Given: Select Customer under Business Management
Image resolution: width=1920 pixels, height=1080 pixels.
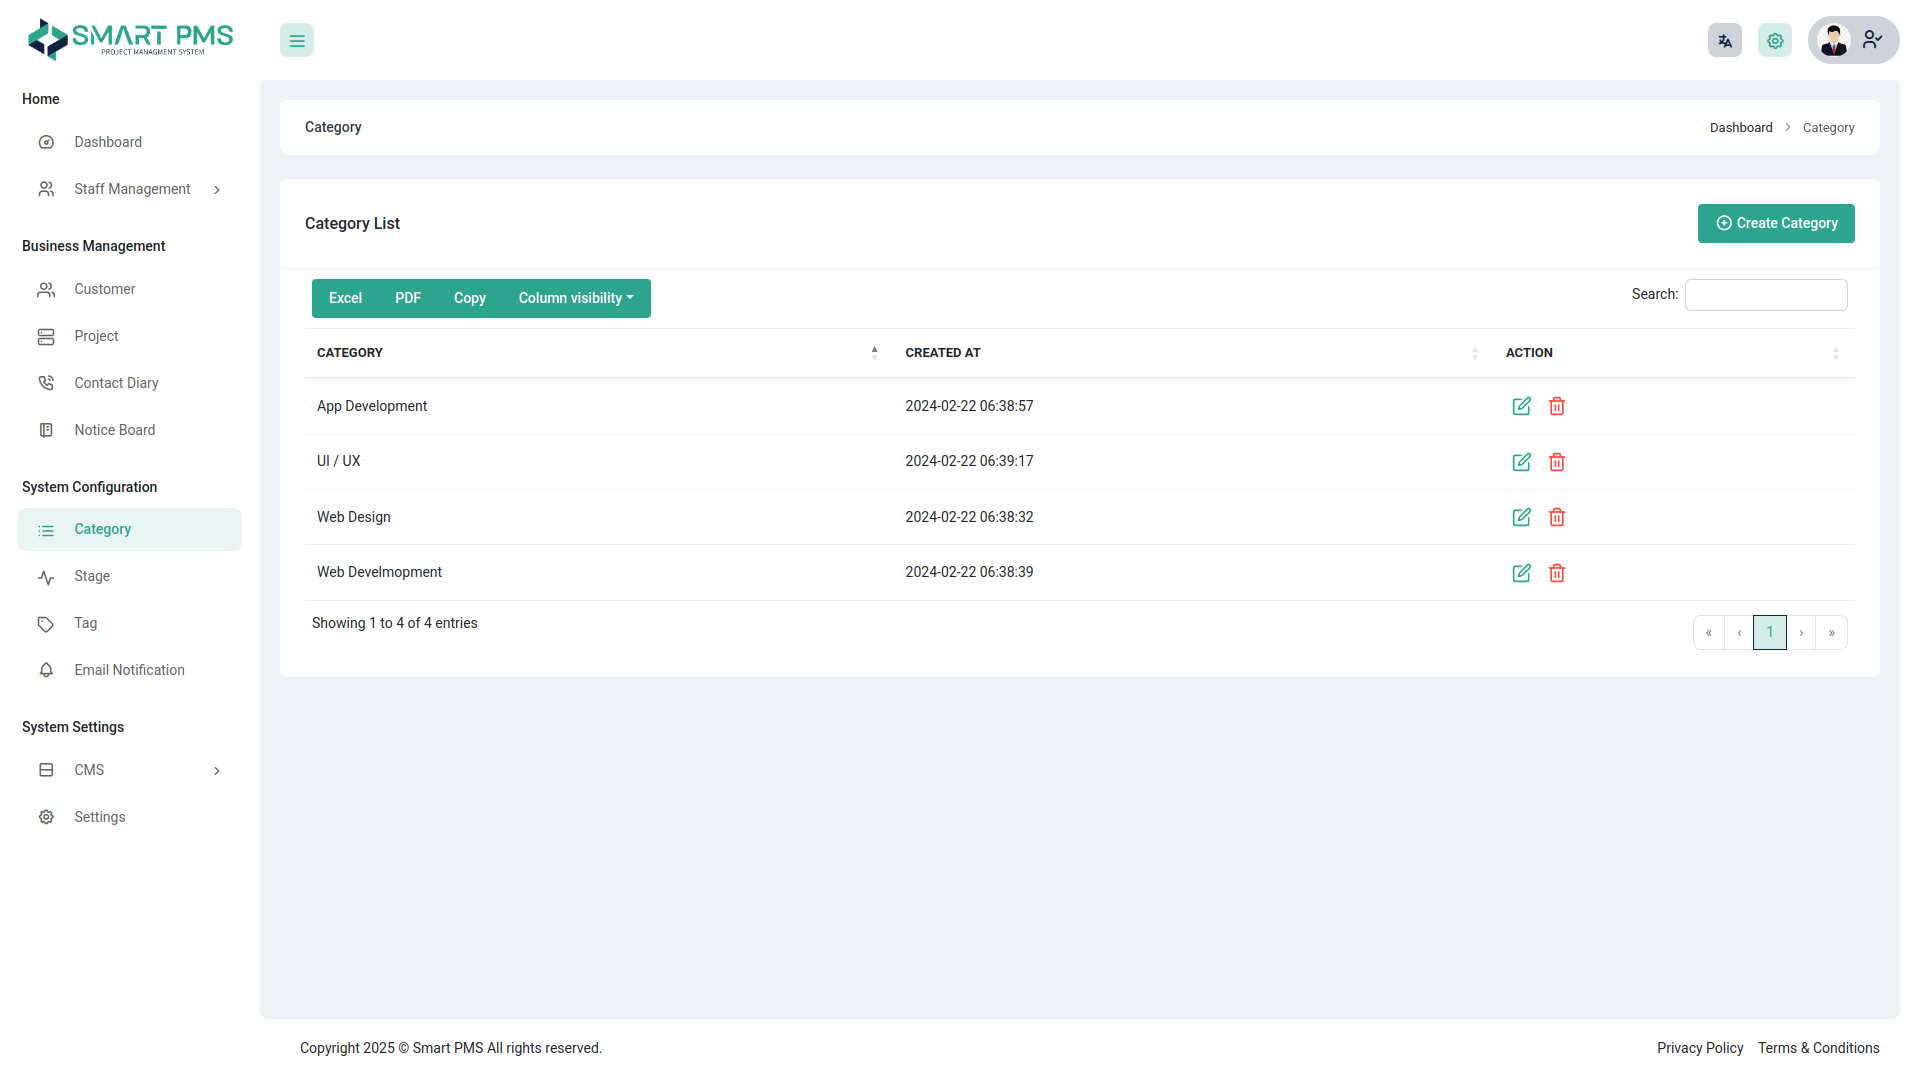Looking at the screenshot, I should (104, 289).
